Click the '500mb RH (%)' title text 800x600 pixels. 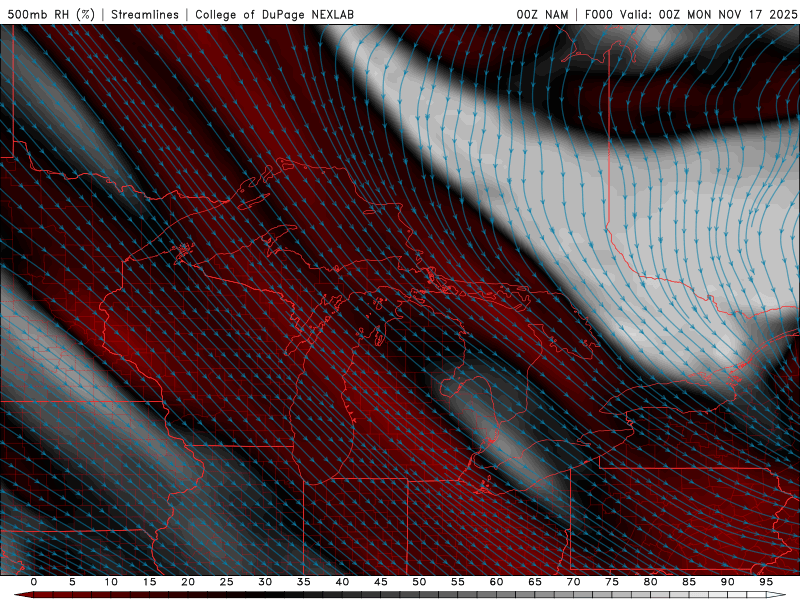[51, 14]
